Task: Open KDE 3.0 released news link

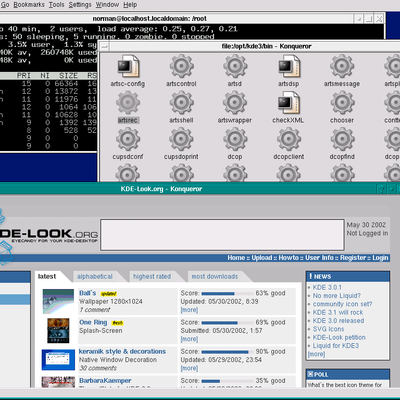Action: [x=338, y=321]
